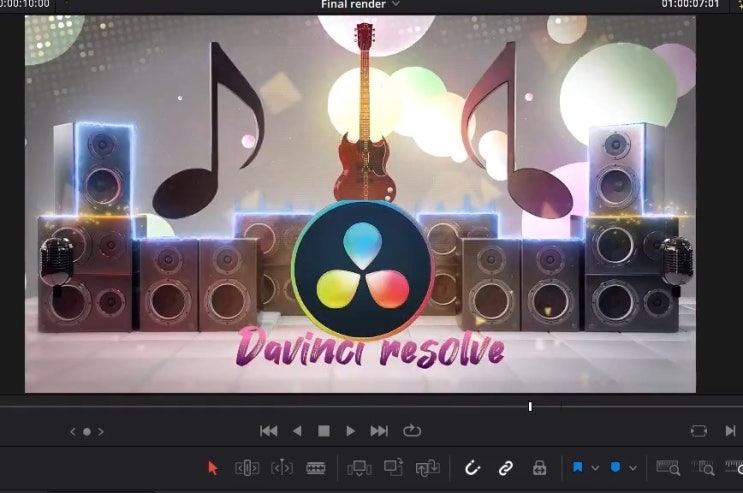Click go to next edit icon

point(730,430)
